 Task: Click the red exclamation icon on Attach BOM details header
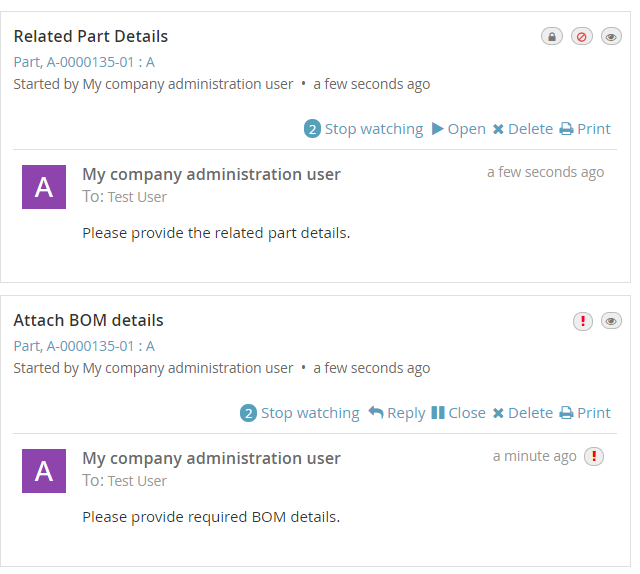point(582,321)
